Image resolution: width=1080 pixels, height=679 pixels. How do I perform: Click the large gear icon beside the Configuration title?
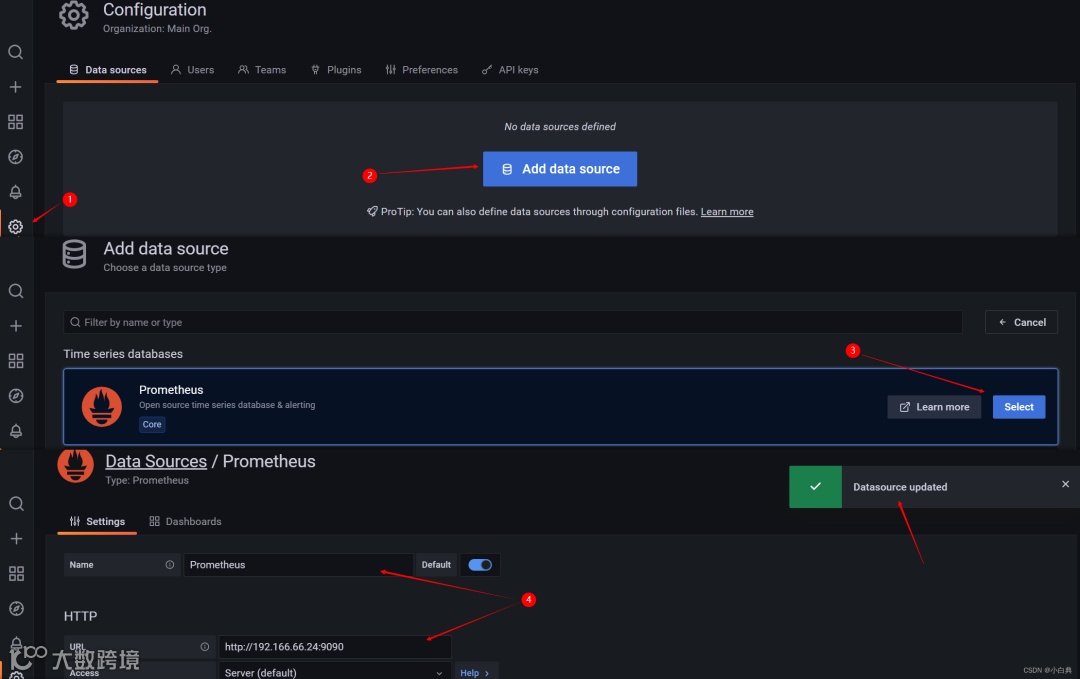click(x=74, y=15)
